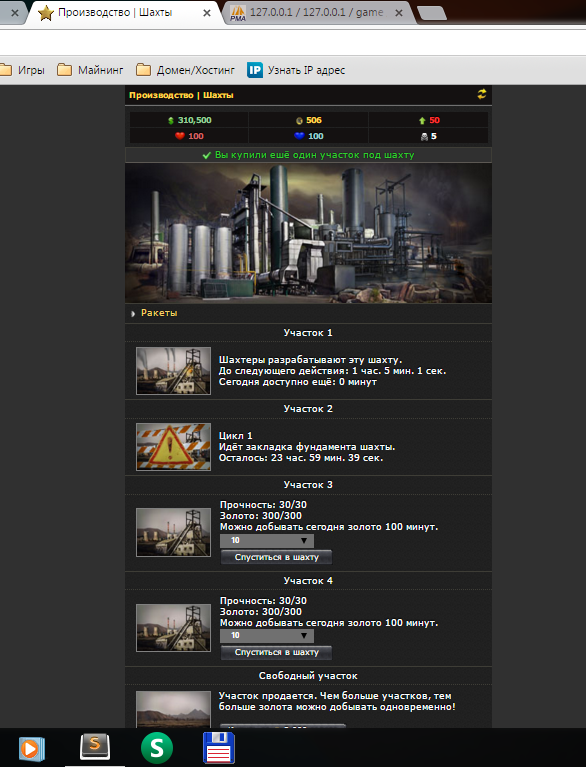586x767 pixels.
Task: Click the blue heart 100 icon
Action: click(x=299, y=136)
